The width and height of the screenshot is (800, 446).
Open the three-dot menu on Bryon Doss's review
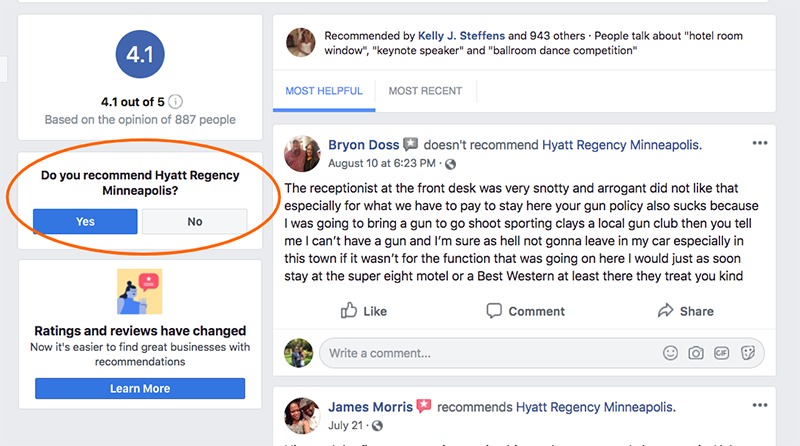(x=760, y=143)
